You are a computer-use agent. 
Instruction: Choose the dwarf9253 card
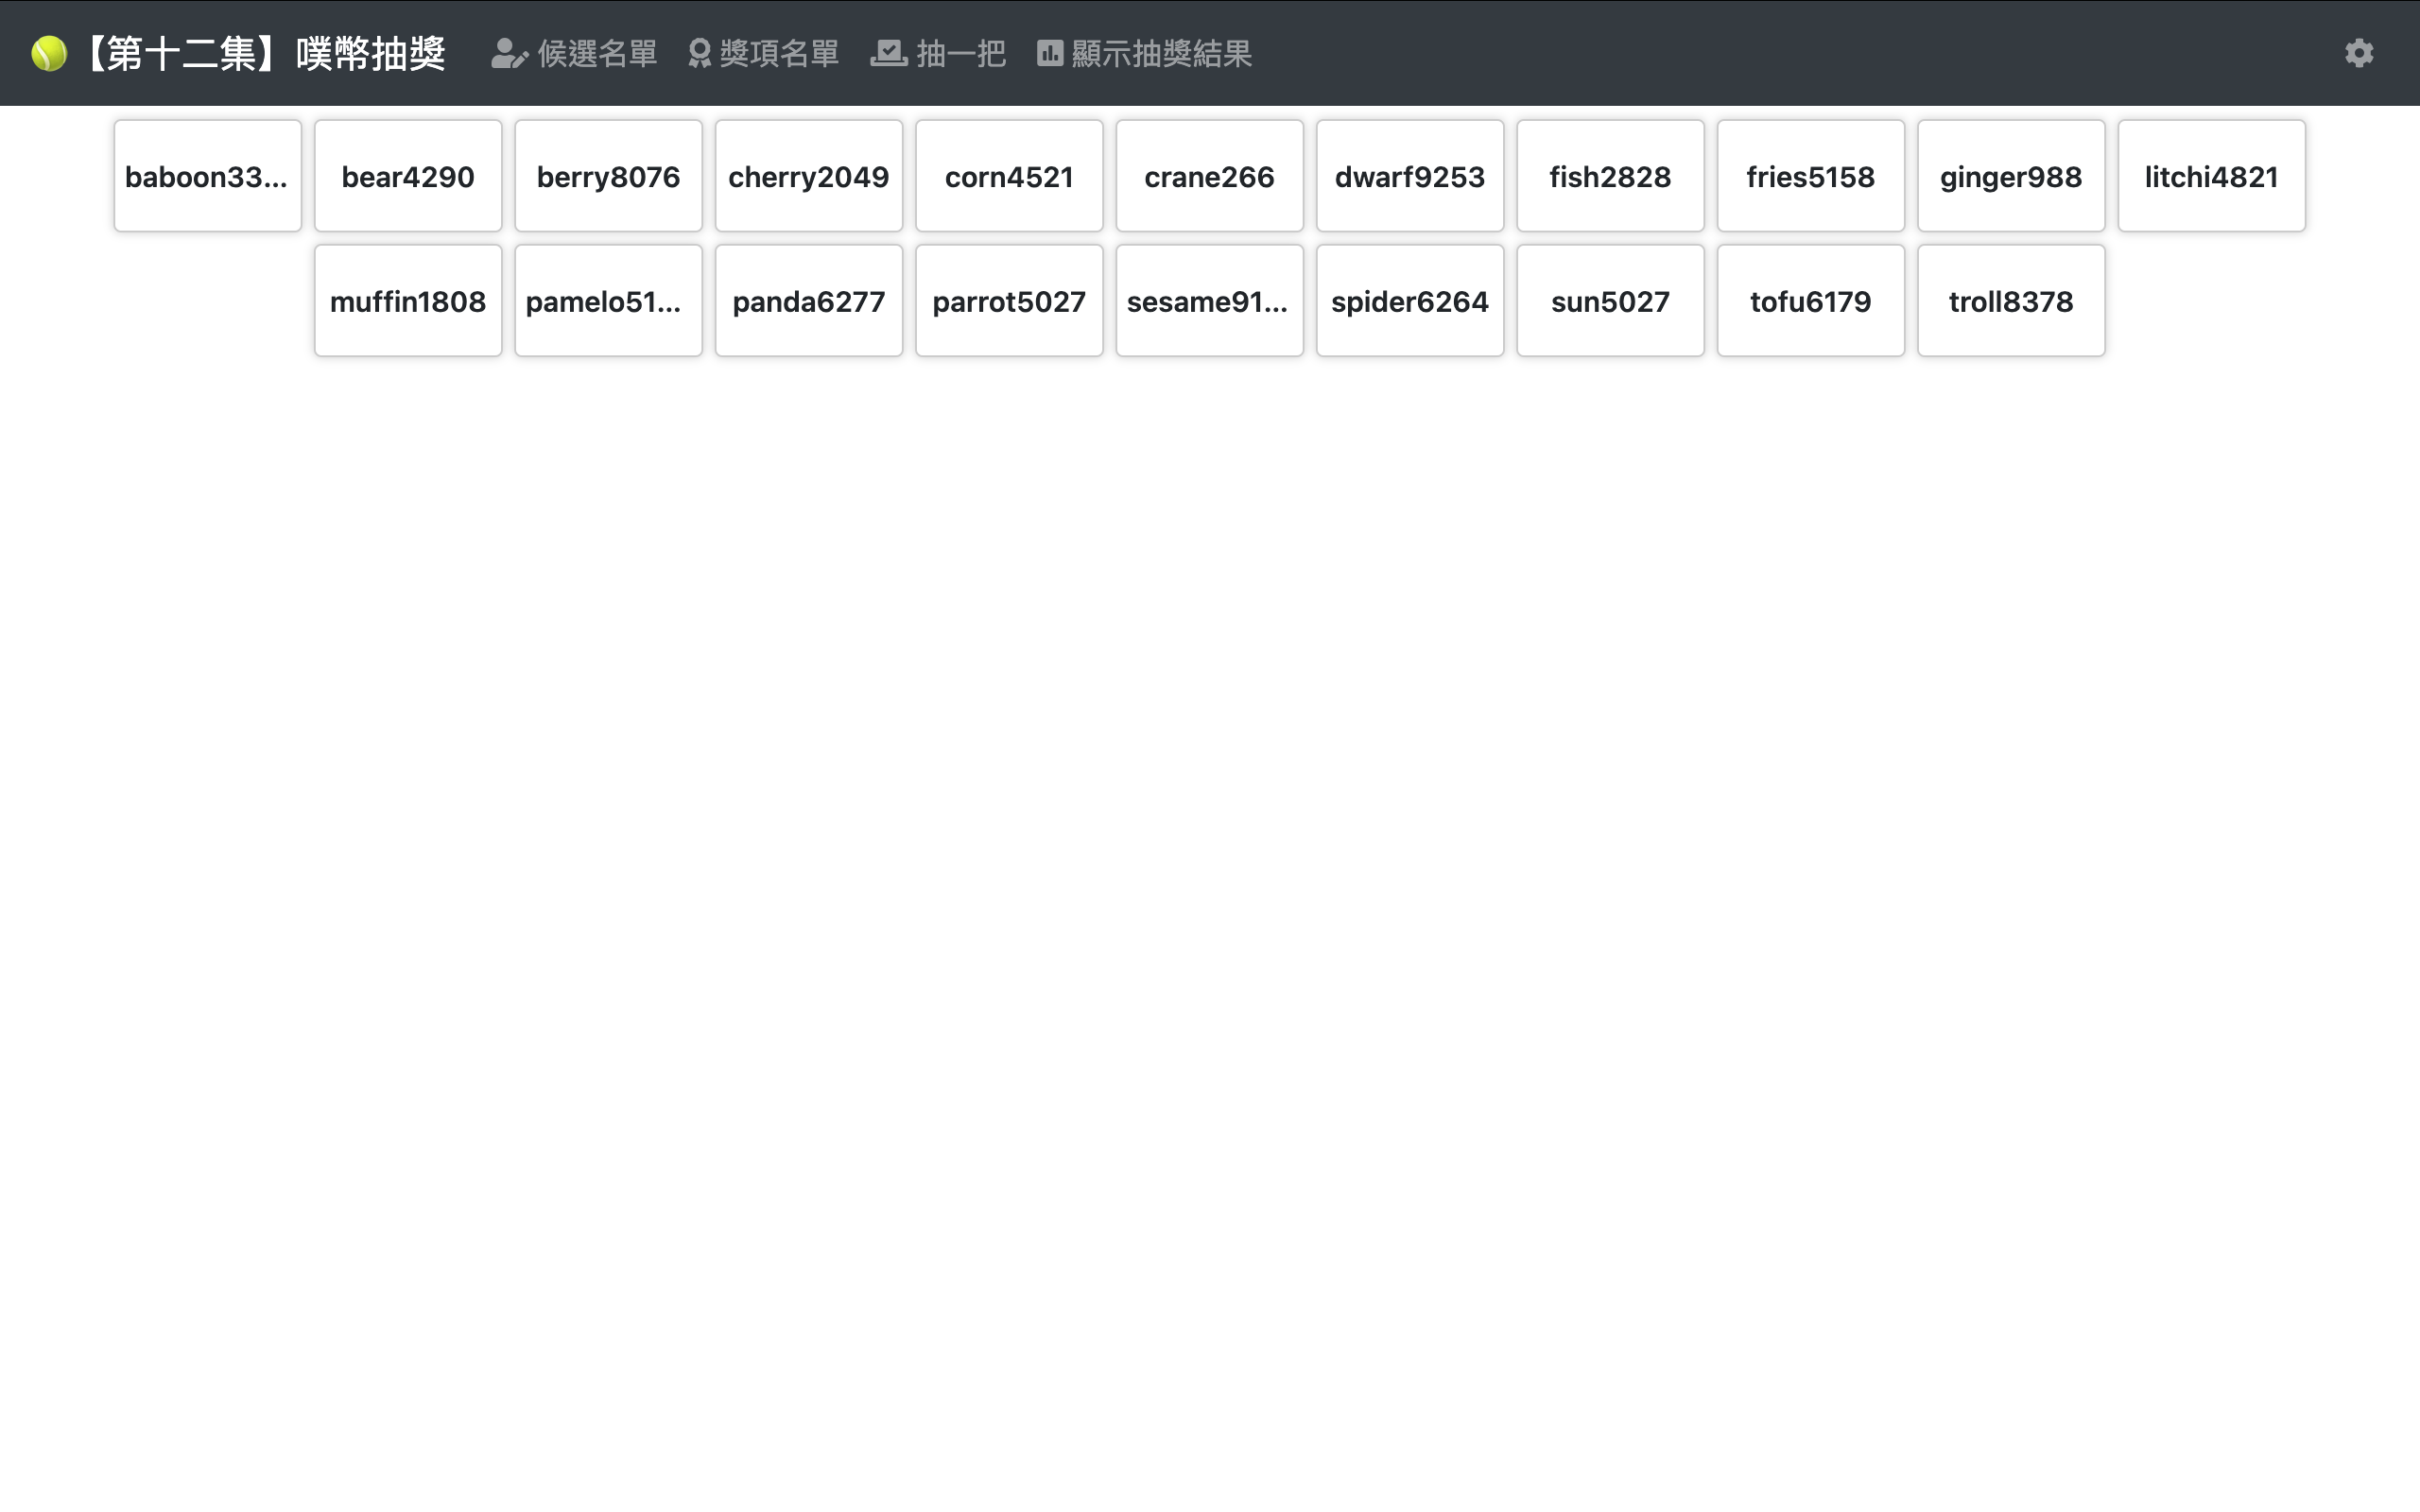pos(1410,176)
